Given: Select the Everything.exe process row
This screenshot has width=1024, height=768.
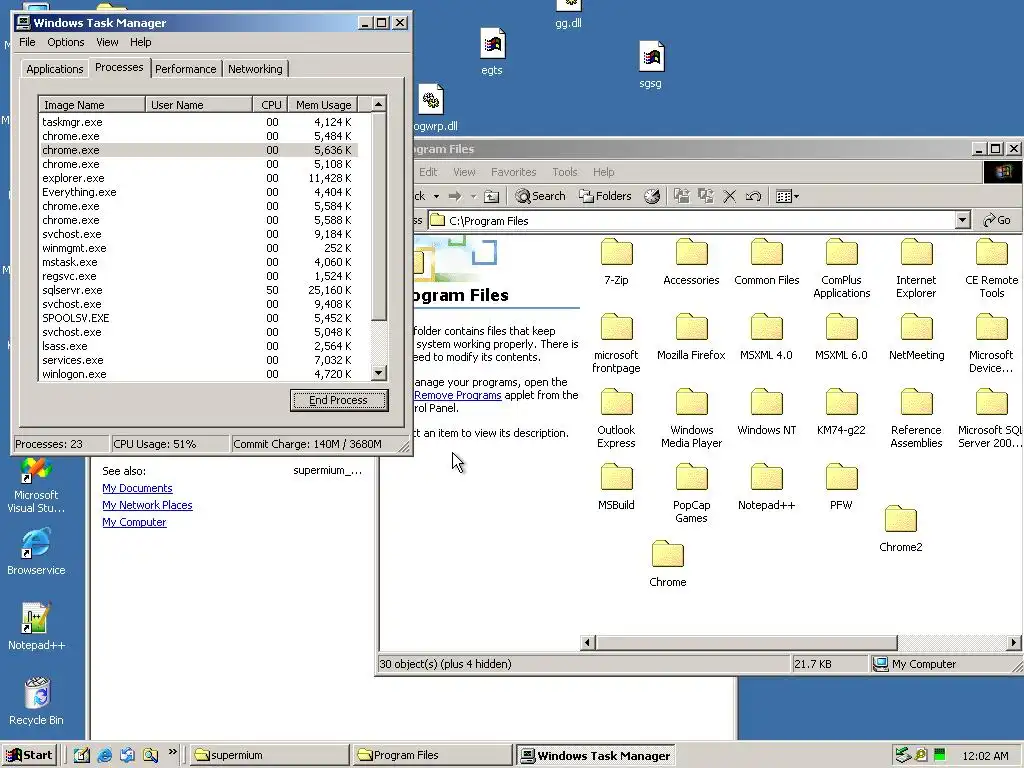Looking at the screenshot, I should 198,192.
